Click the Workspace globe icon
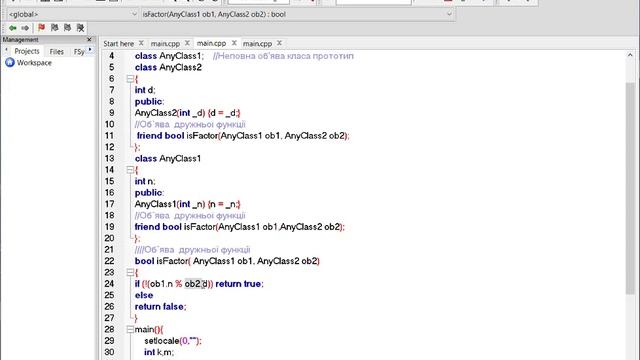 (10, 62)
